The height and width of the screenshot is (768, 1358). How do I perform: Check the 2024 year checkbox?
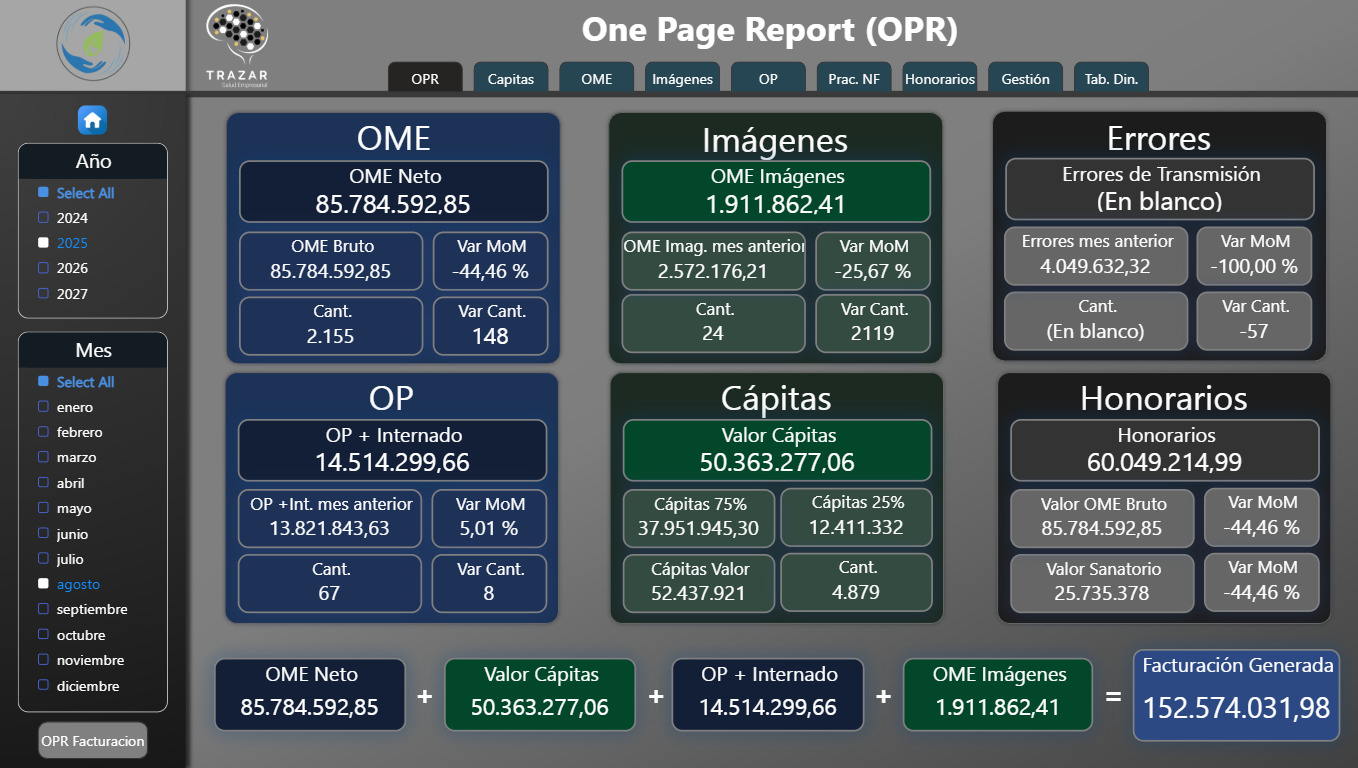tap(43, 218)
